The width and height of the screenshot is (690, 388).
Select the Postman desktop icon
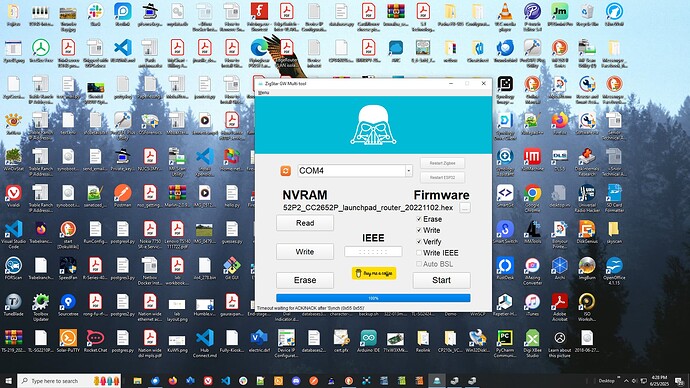click(x=122, y=196)
